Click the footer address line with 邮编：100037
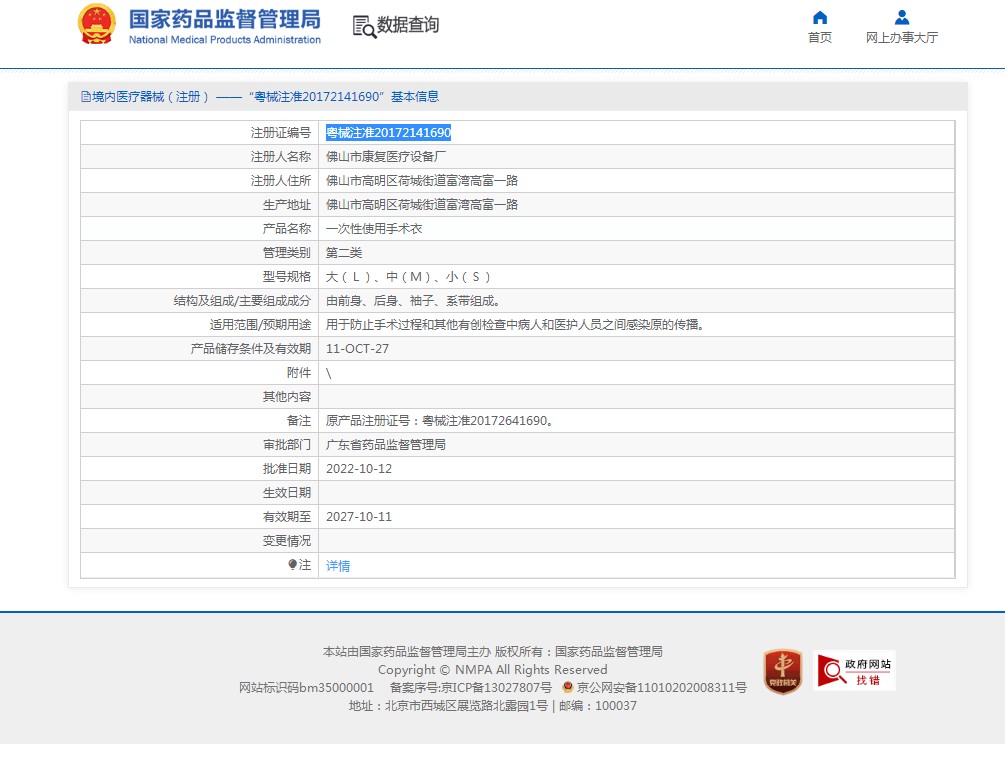The image size is (1005, 763). (x=493, y=705)
